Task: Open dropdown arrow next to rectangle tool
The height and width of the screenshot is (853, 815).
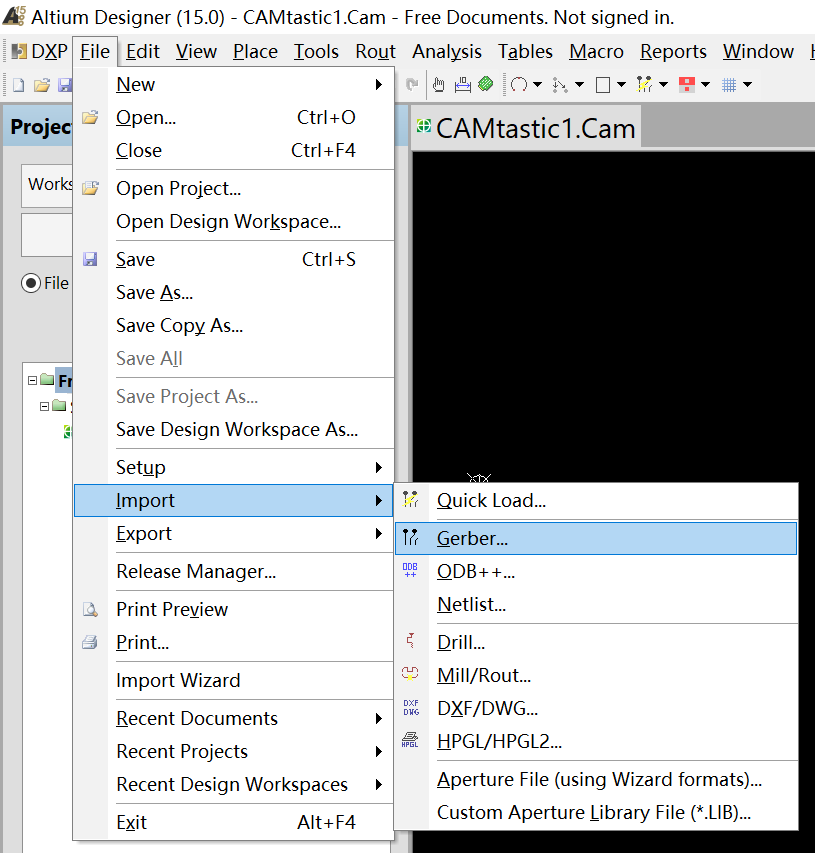Action: 621,84
